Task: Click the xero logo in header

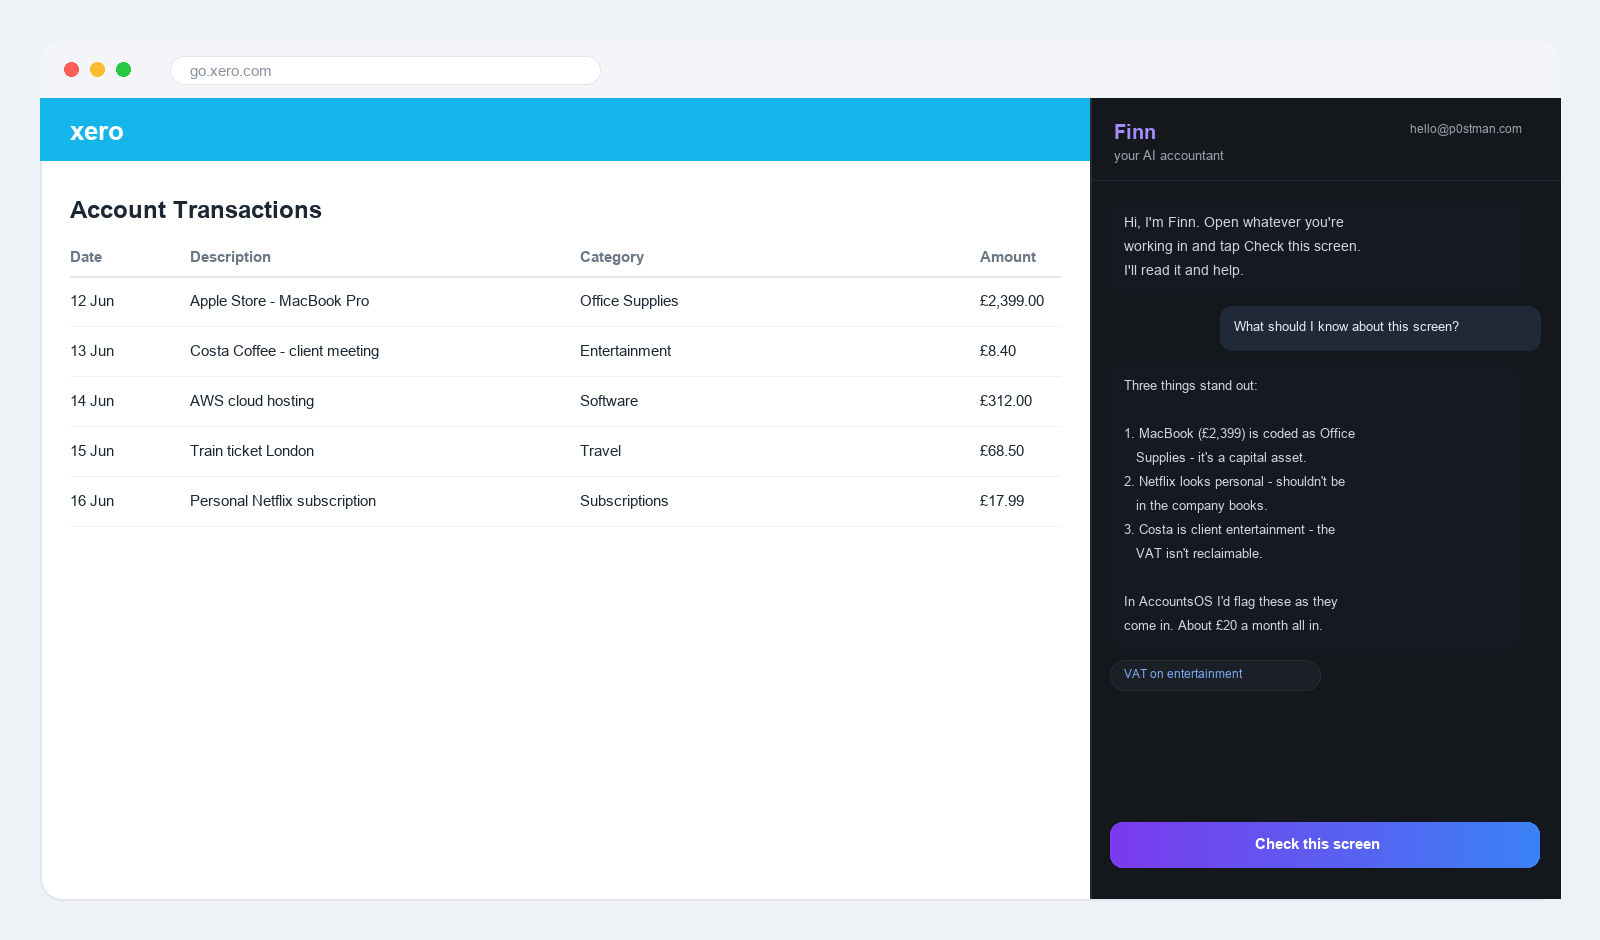Action: 97,131
